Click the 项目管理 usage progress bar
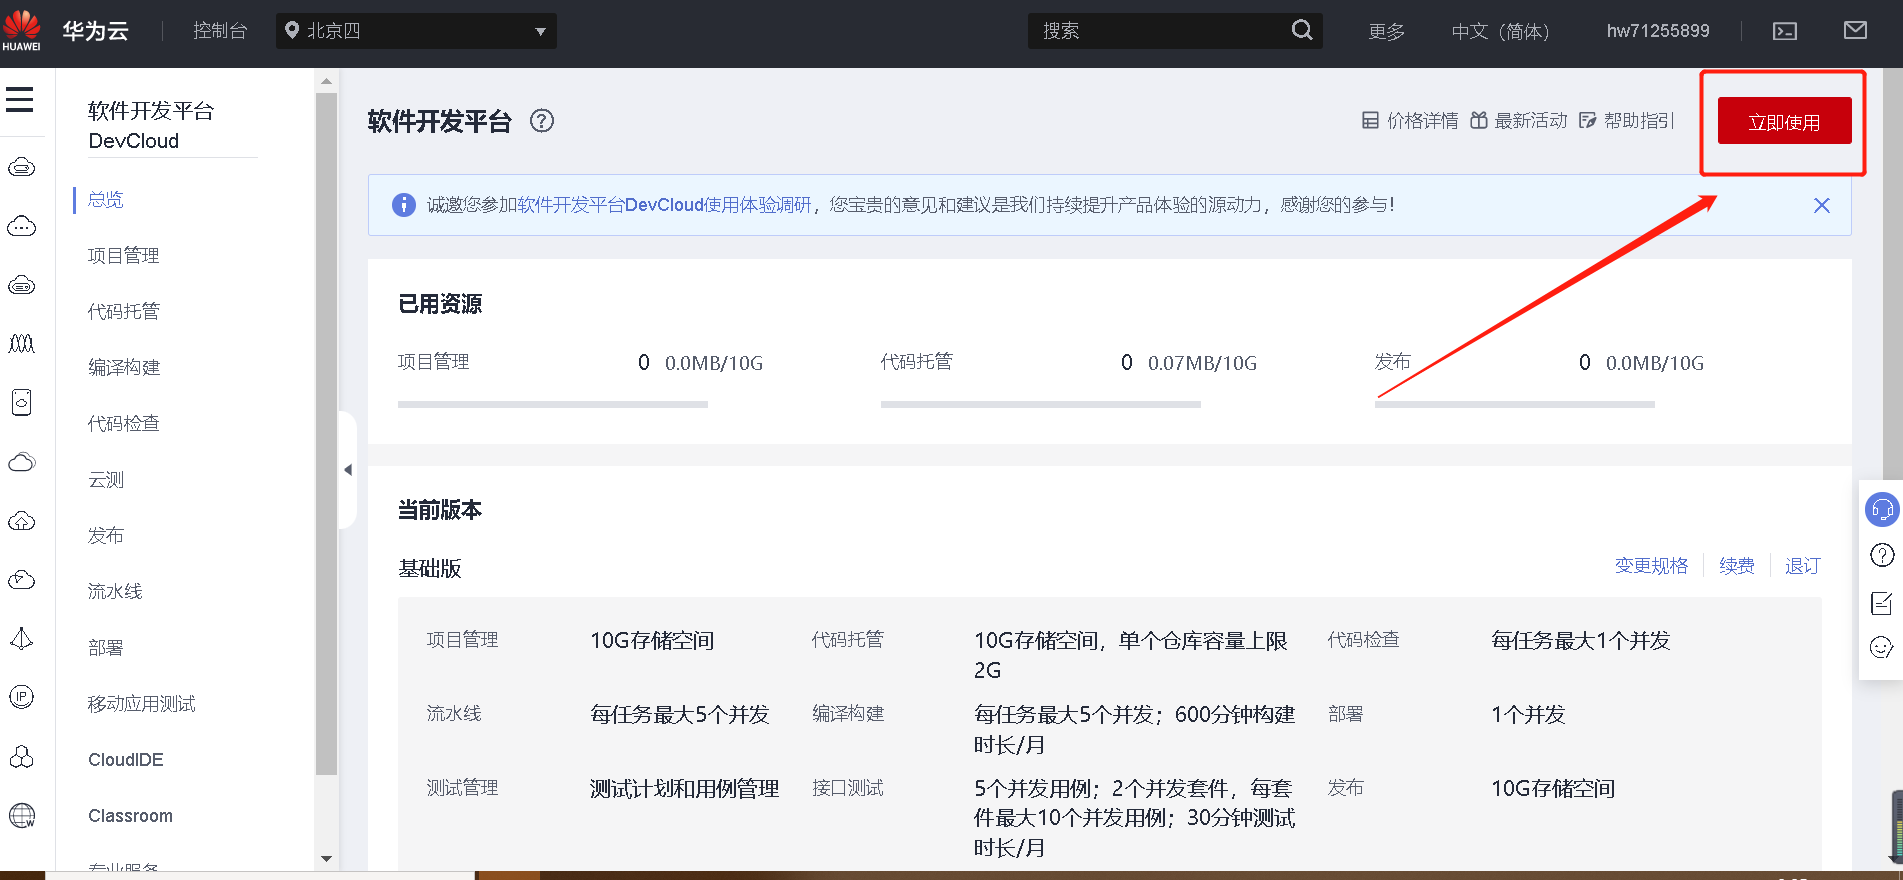The width and height of the screenshot is (1903, 880). point(553,404)
